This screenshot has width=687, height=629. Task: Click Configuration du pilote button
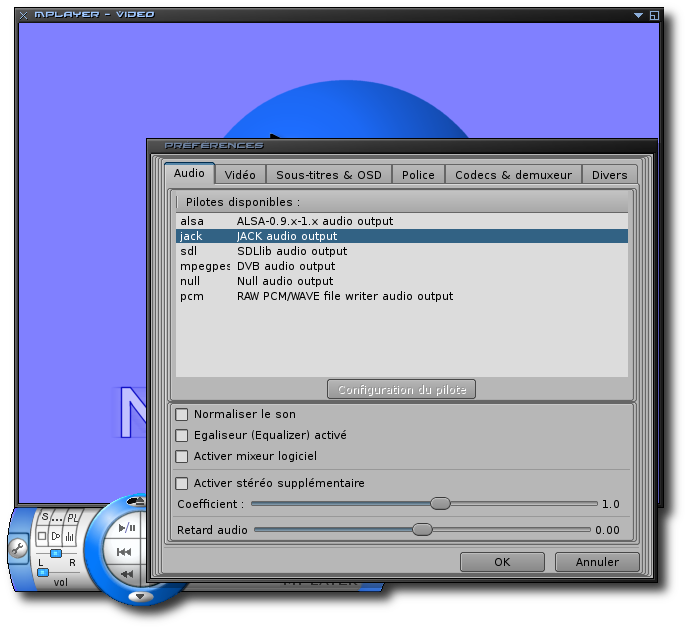tap(401, 389)
